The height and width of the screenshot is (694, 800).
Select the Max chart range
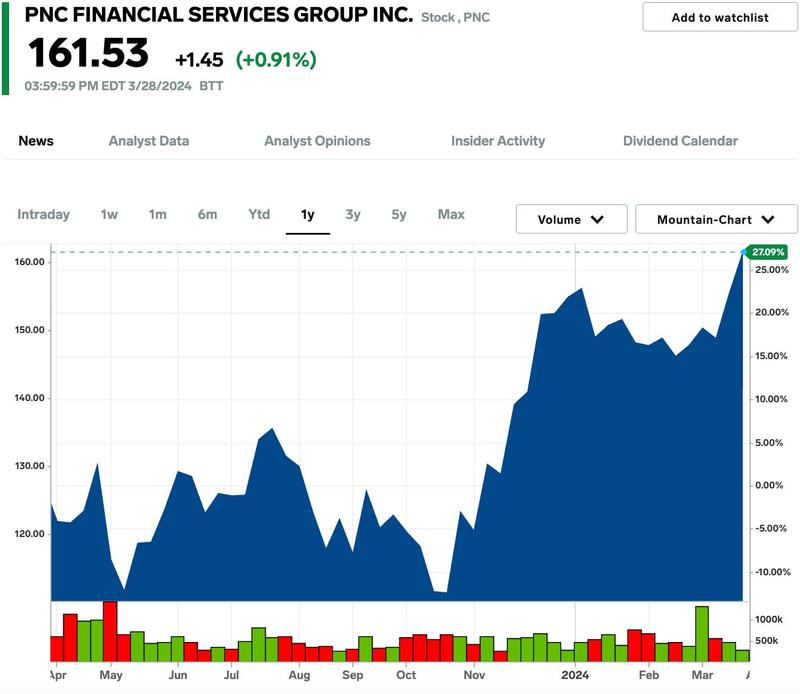451,214
